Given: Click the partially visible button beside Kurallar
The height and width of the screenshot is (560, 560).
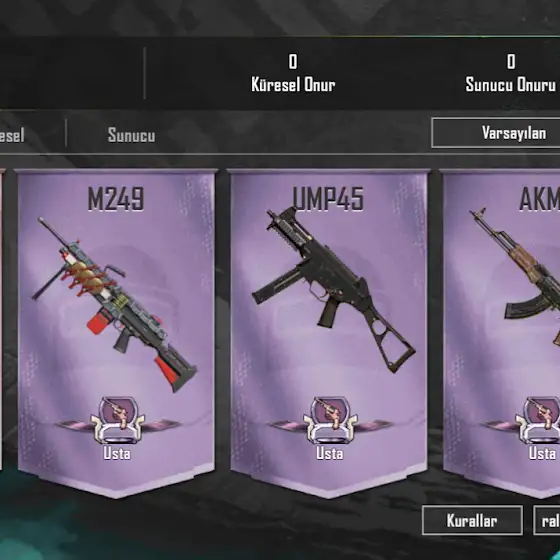Looking at the screenshot, I should coord(547,520).
